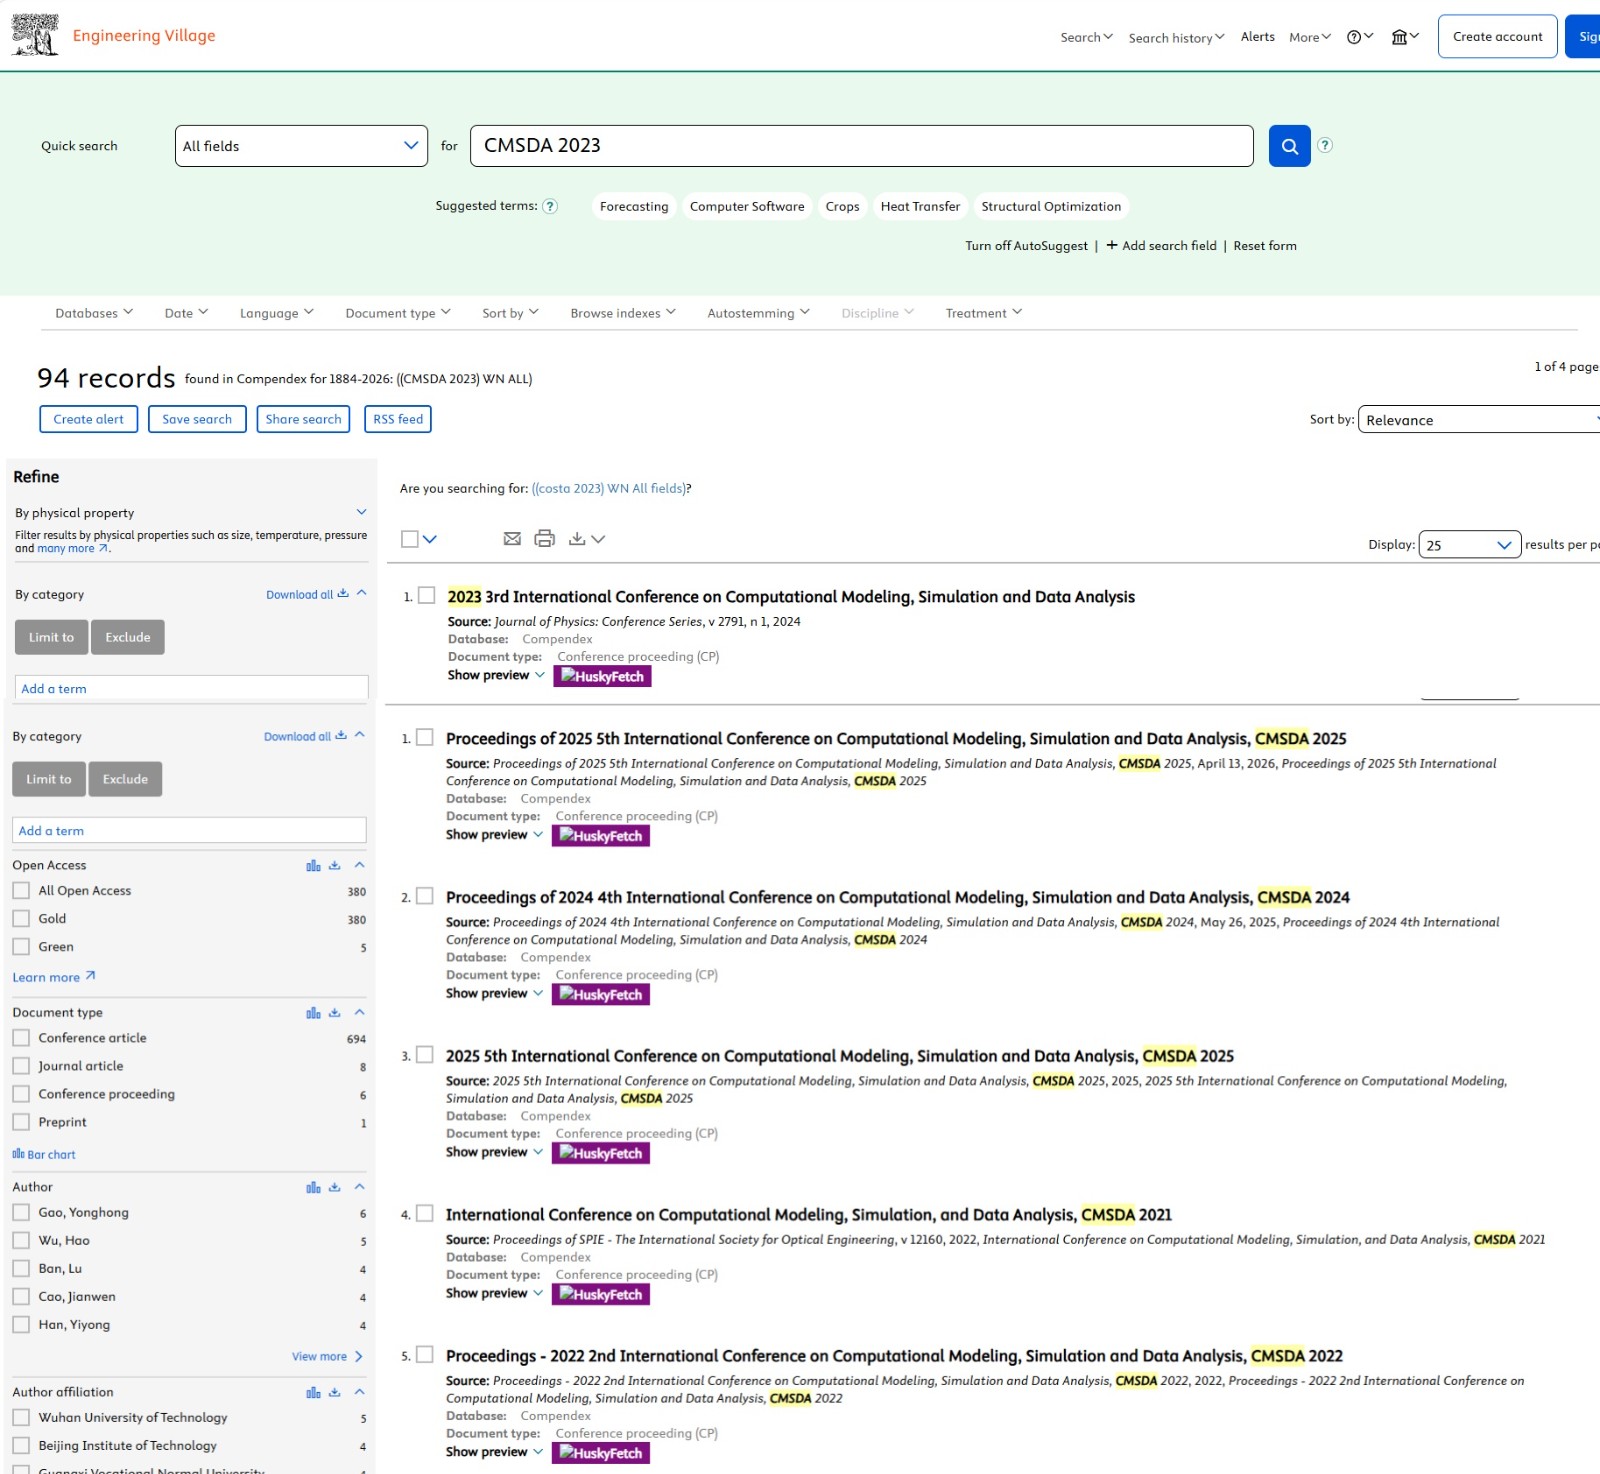Tick the select-all results checkbox

click(410, 539)
